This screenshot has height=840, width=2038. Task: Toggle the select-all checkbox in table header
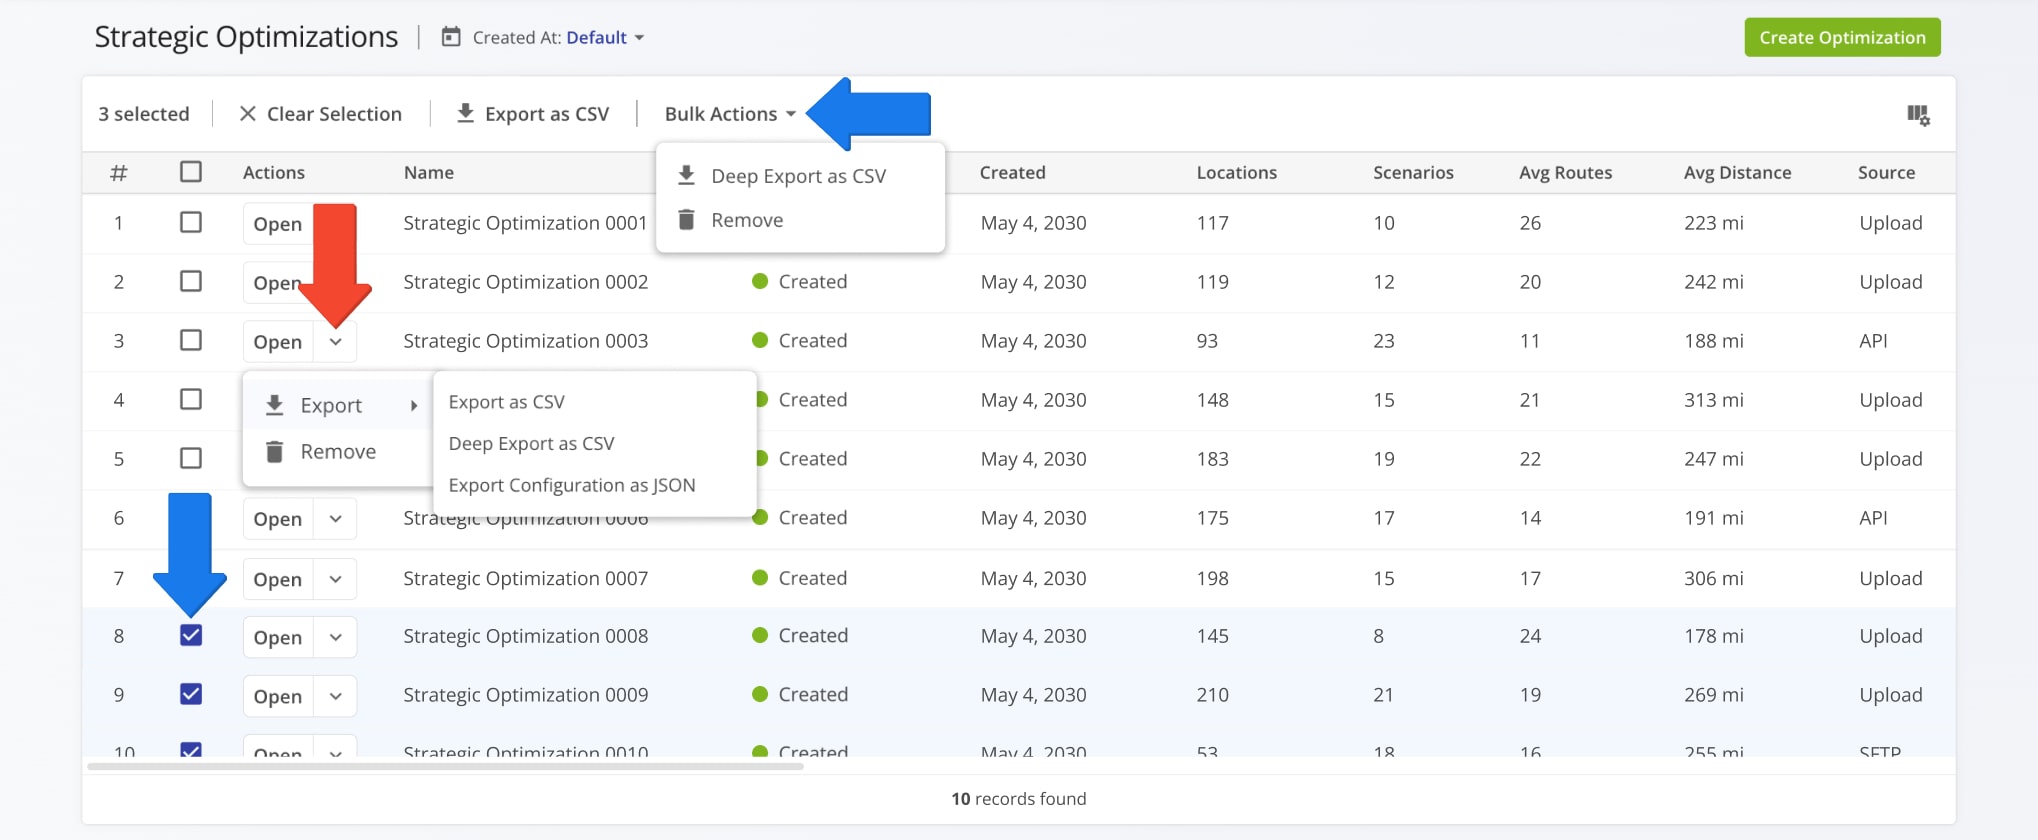191,172
